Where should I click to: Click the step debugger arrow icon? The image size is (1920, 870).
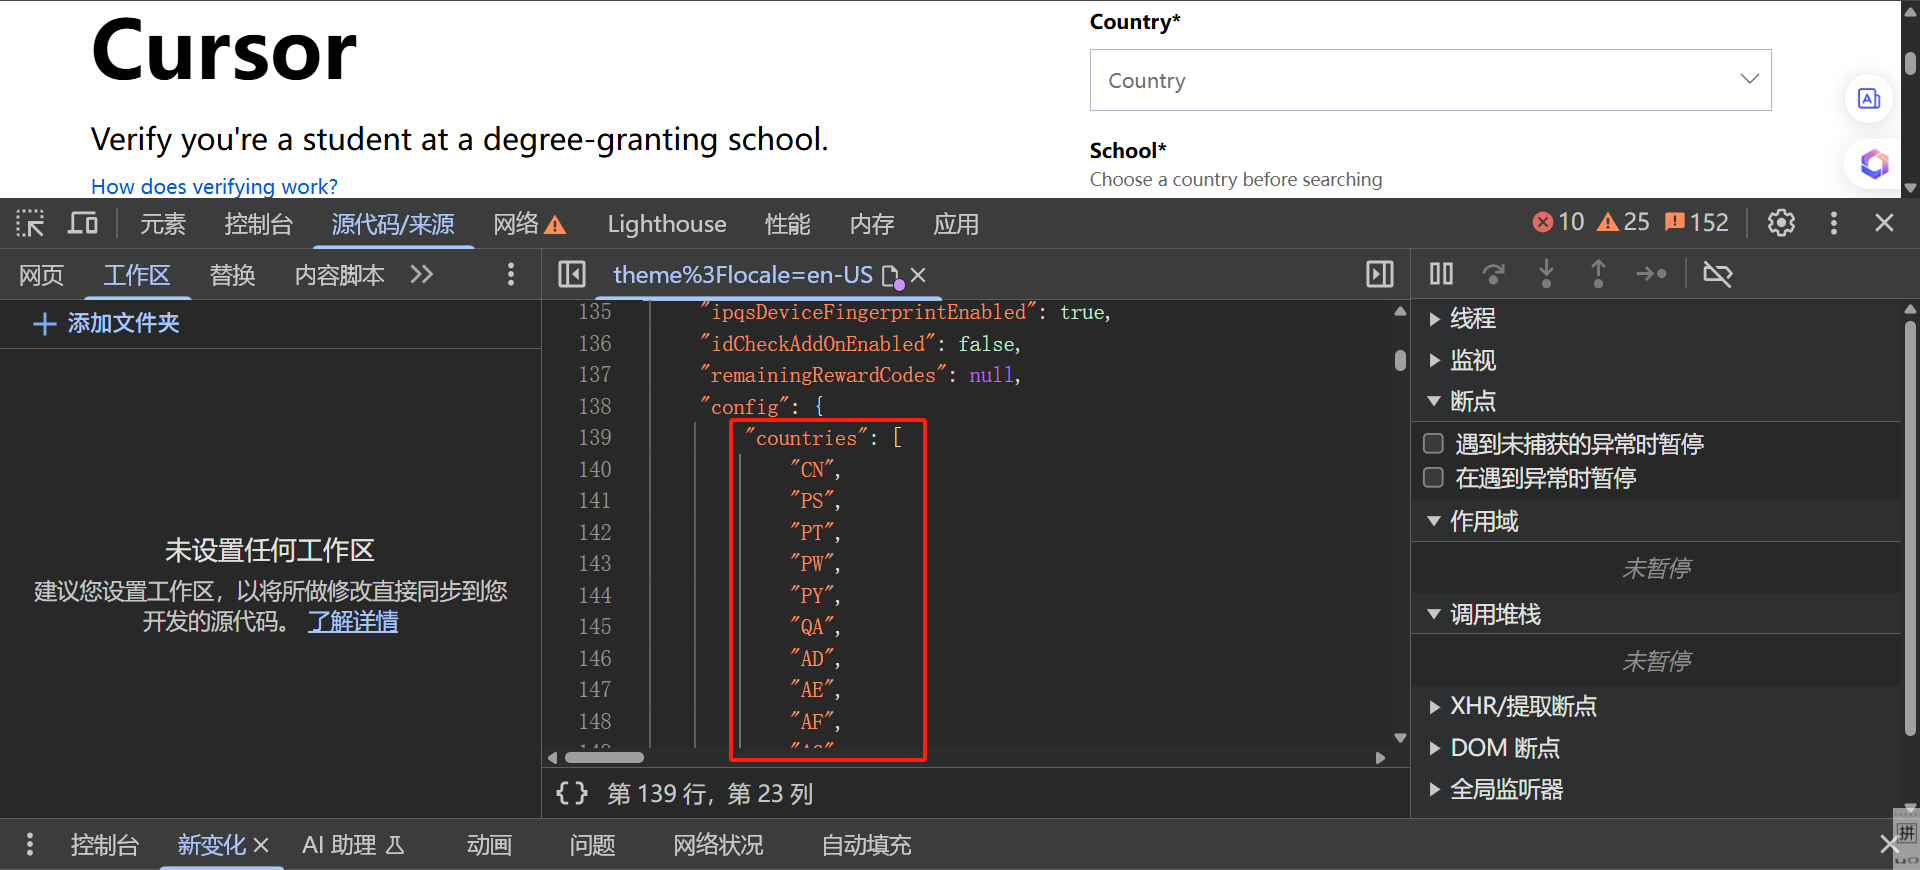tap(1651, 273)
